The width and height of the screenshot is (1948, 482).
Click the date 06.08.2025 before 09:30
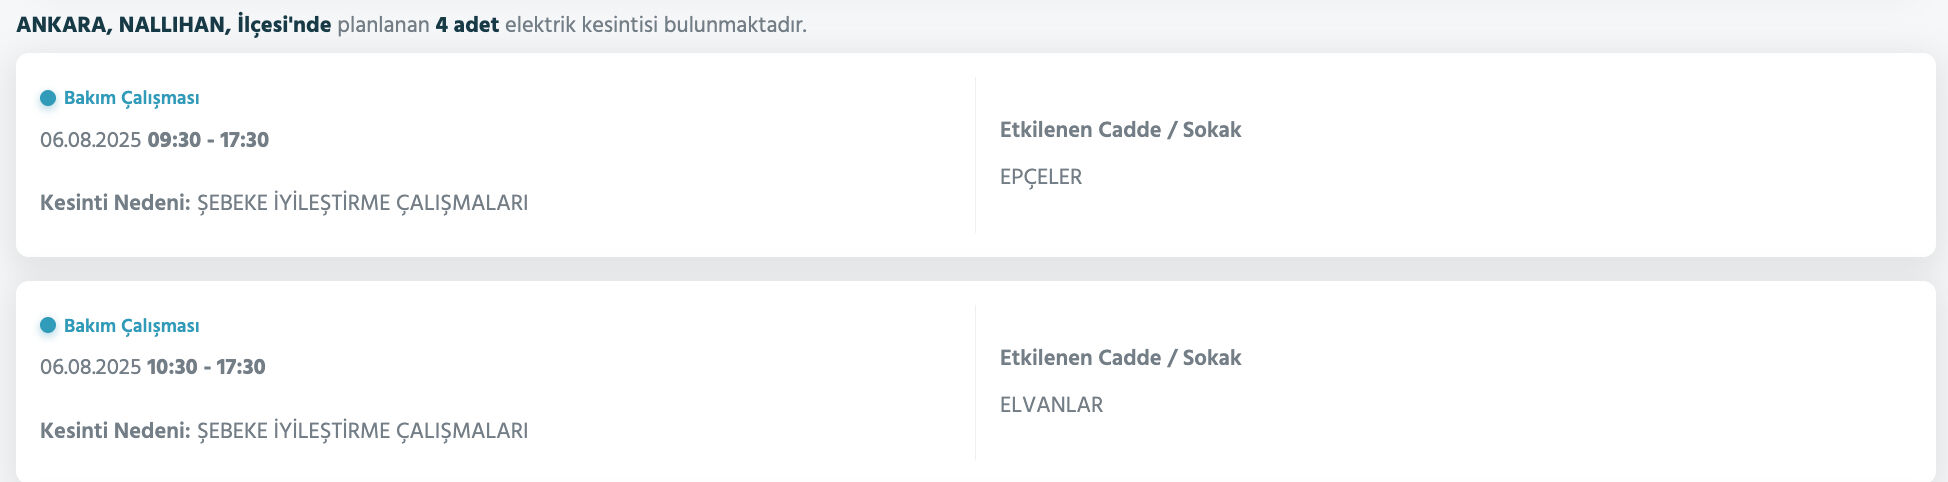[x=91, y=140]
